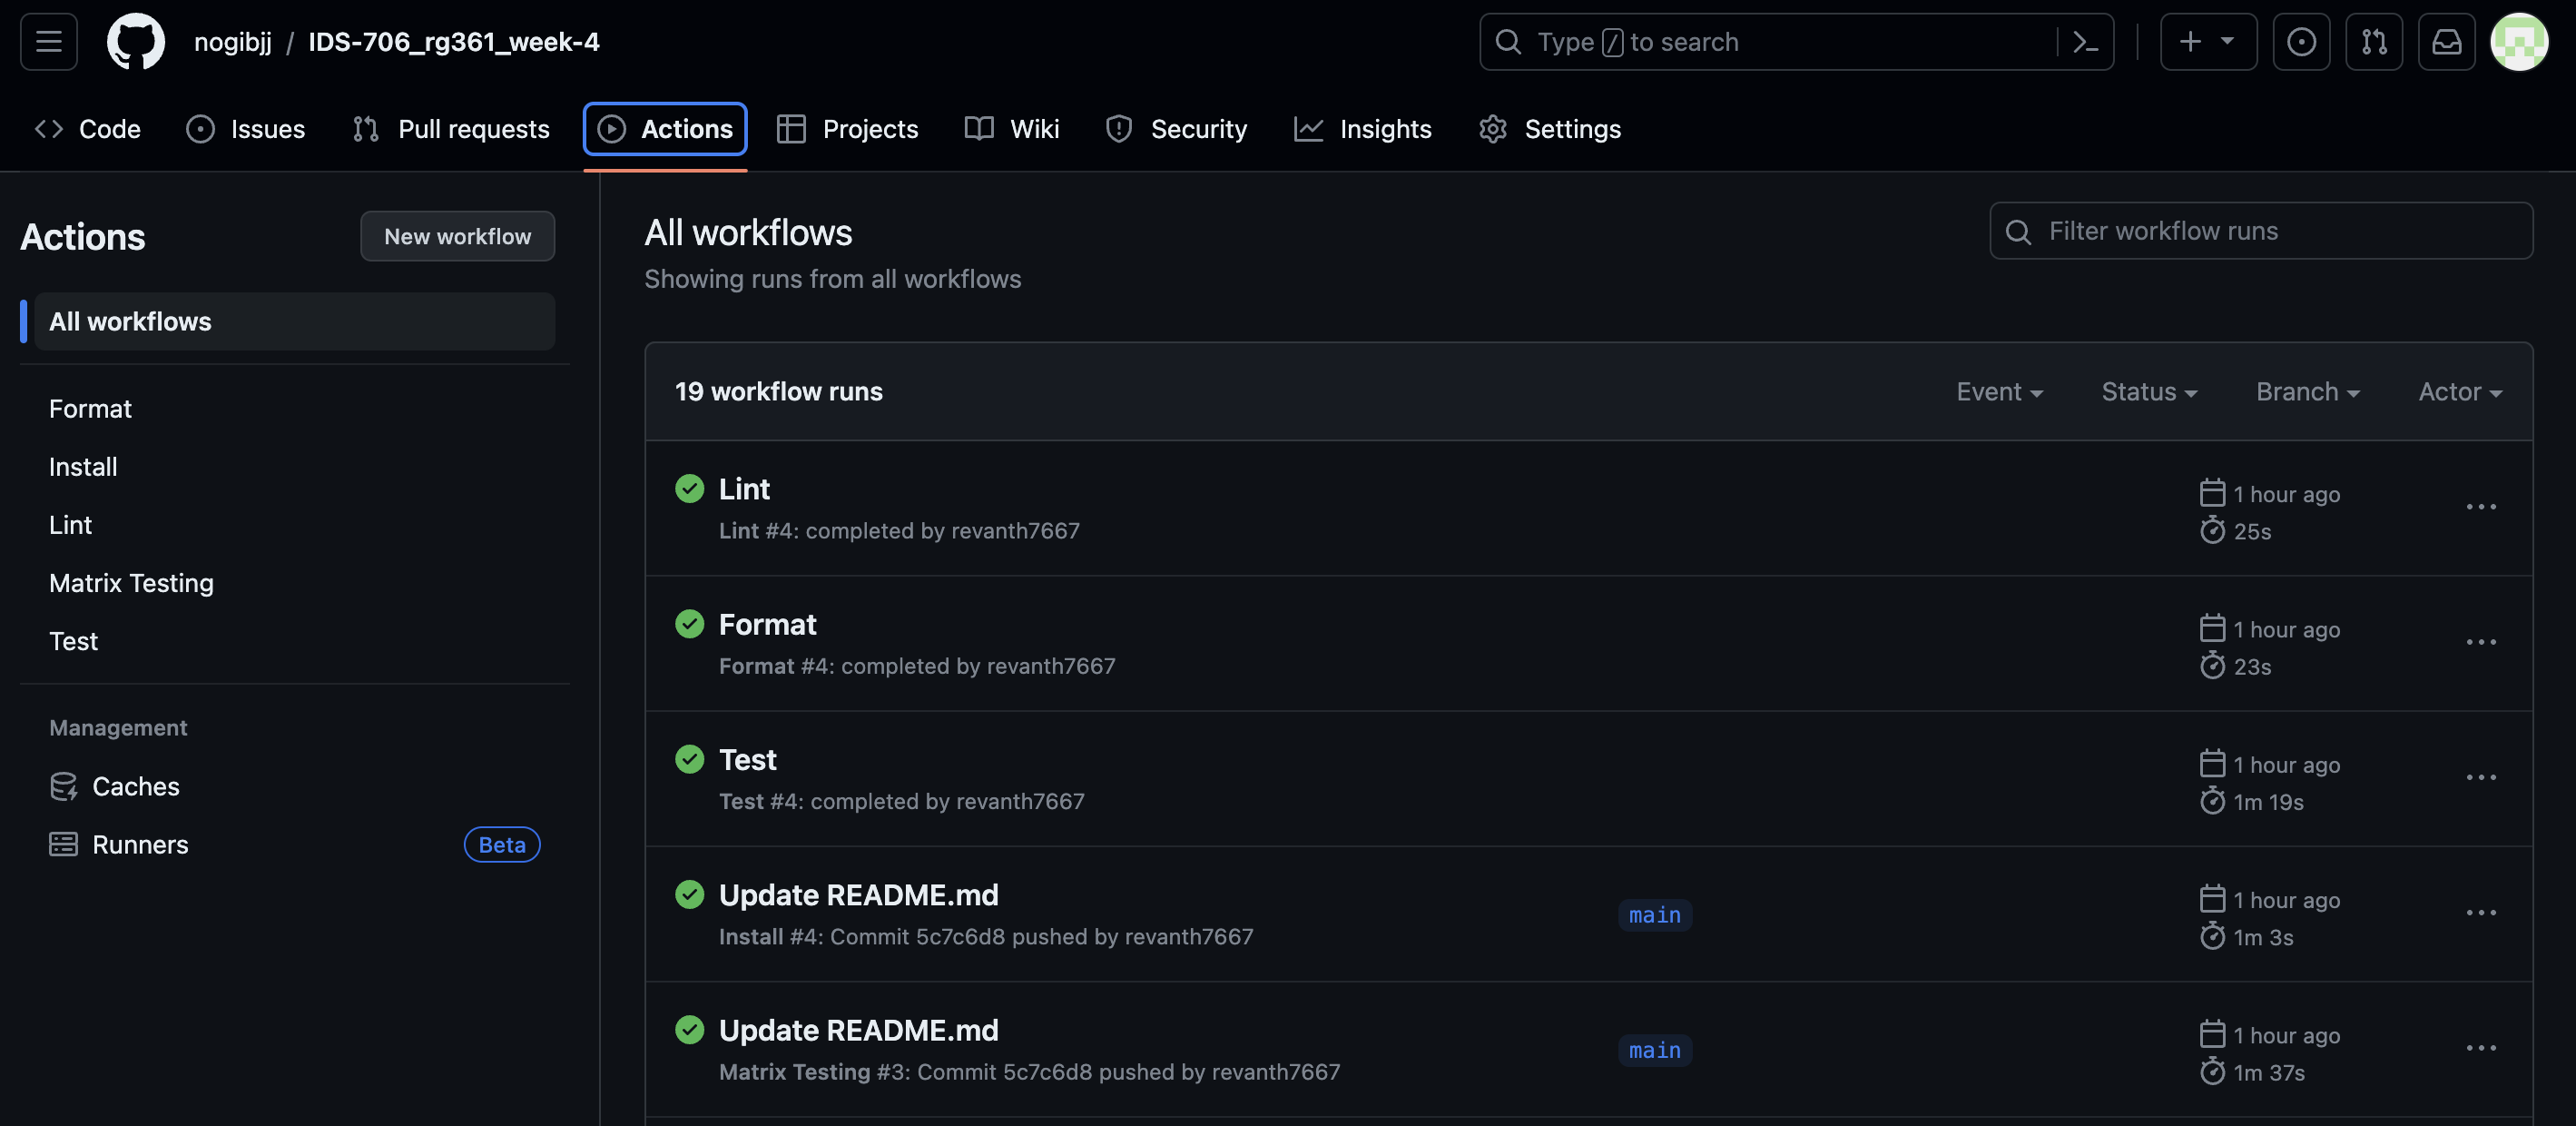Open the create new plus dropdown
Image resolution: width=2576 pixels, height=1126 pixels.
pos(2208,42)
